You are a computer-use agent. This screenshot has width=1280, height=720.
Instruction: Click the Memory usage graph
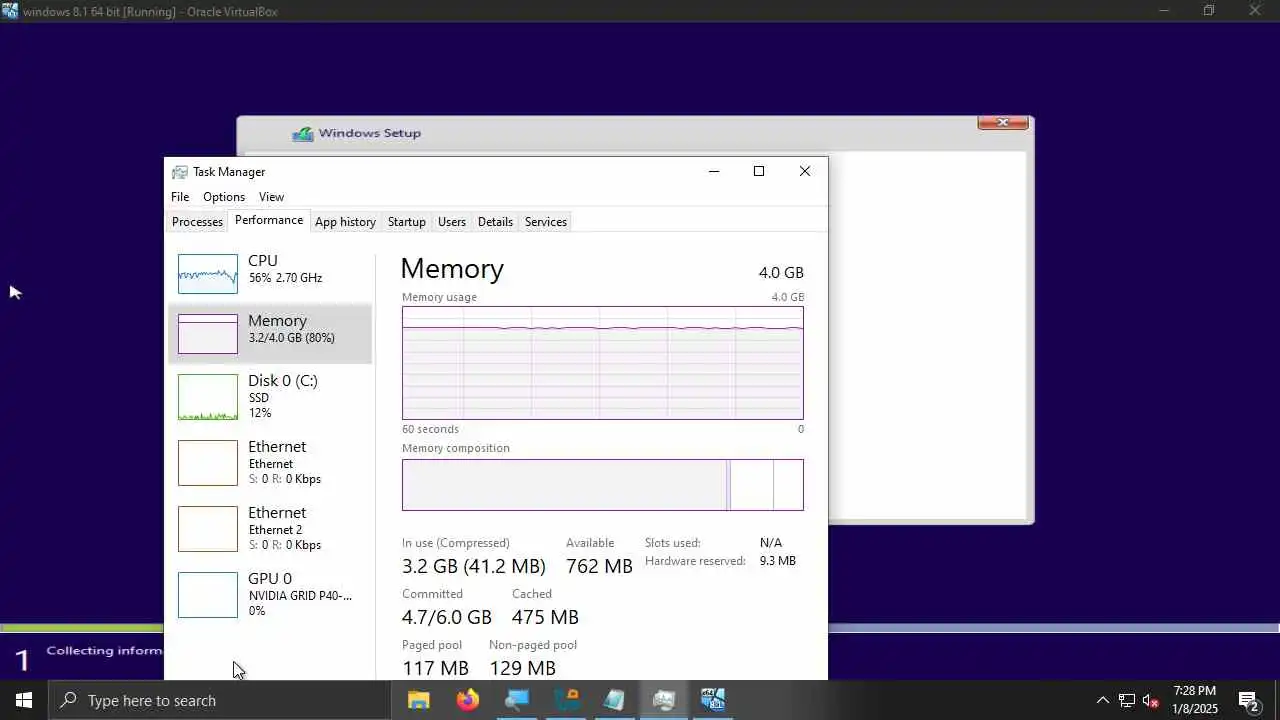[x=603, y=363]
